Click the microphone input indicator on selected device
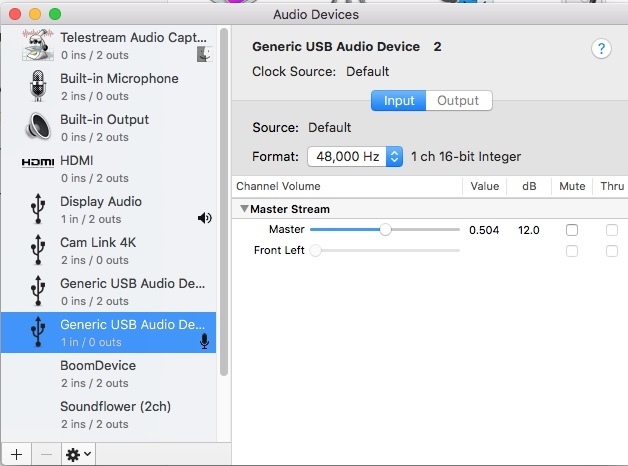The image size is (628, 466). pyautogui.click(x=204, y=341)
